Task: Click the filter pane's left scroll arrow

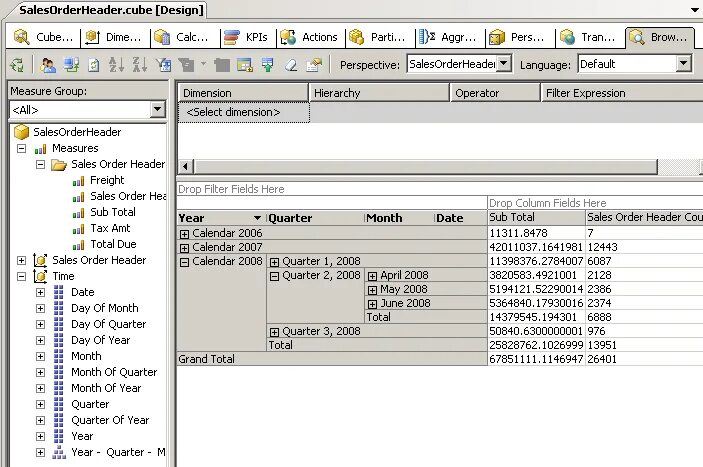Action: pyautogui.click(x=186, y=167)
